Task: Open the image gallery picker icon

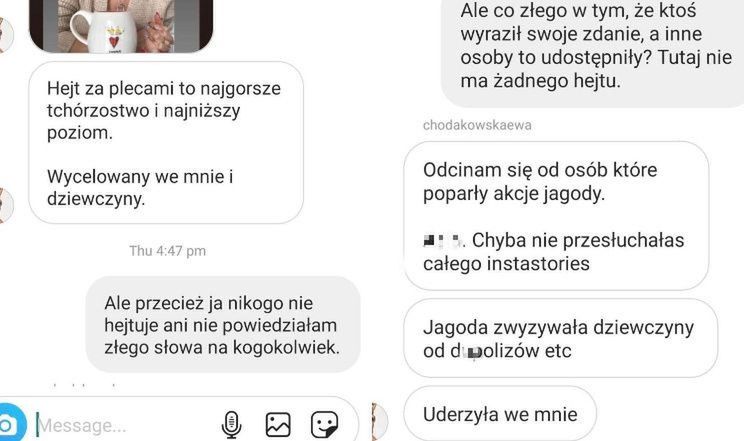Action: click(278, 424)
